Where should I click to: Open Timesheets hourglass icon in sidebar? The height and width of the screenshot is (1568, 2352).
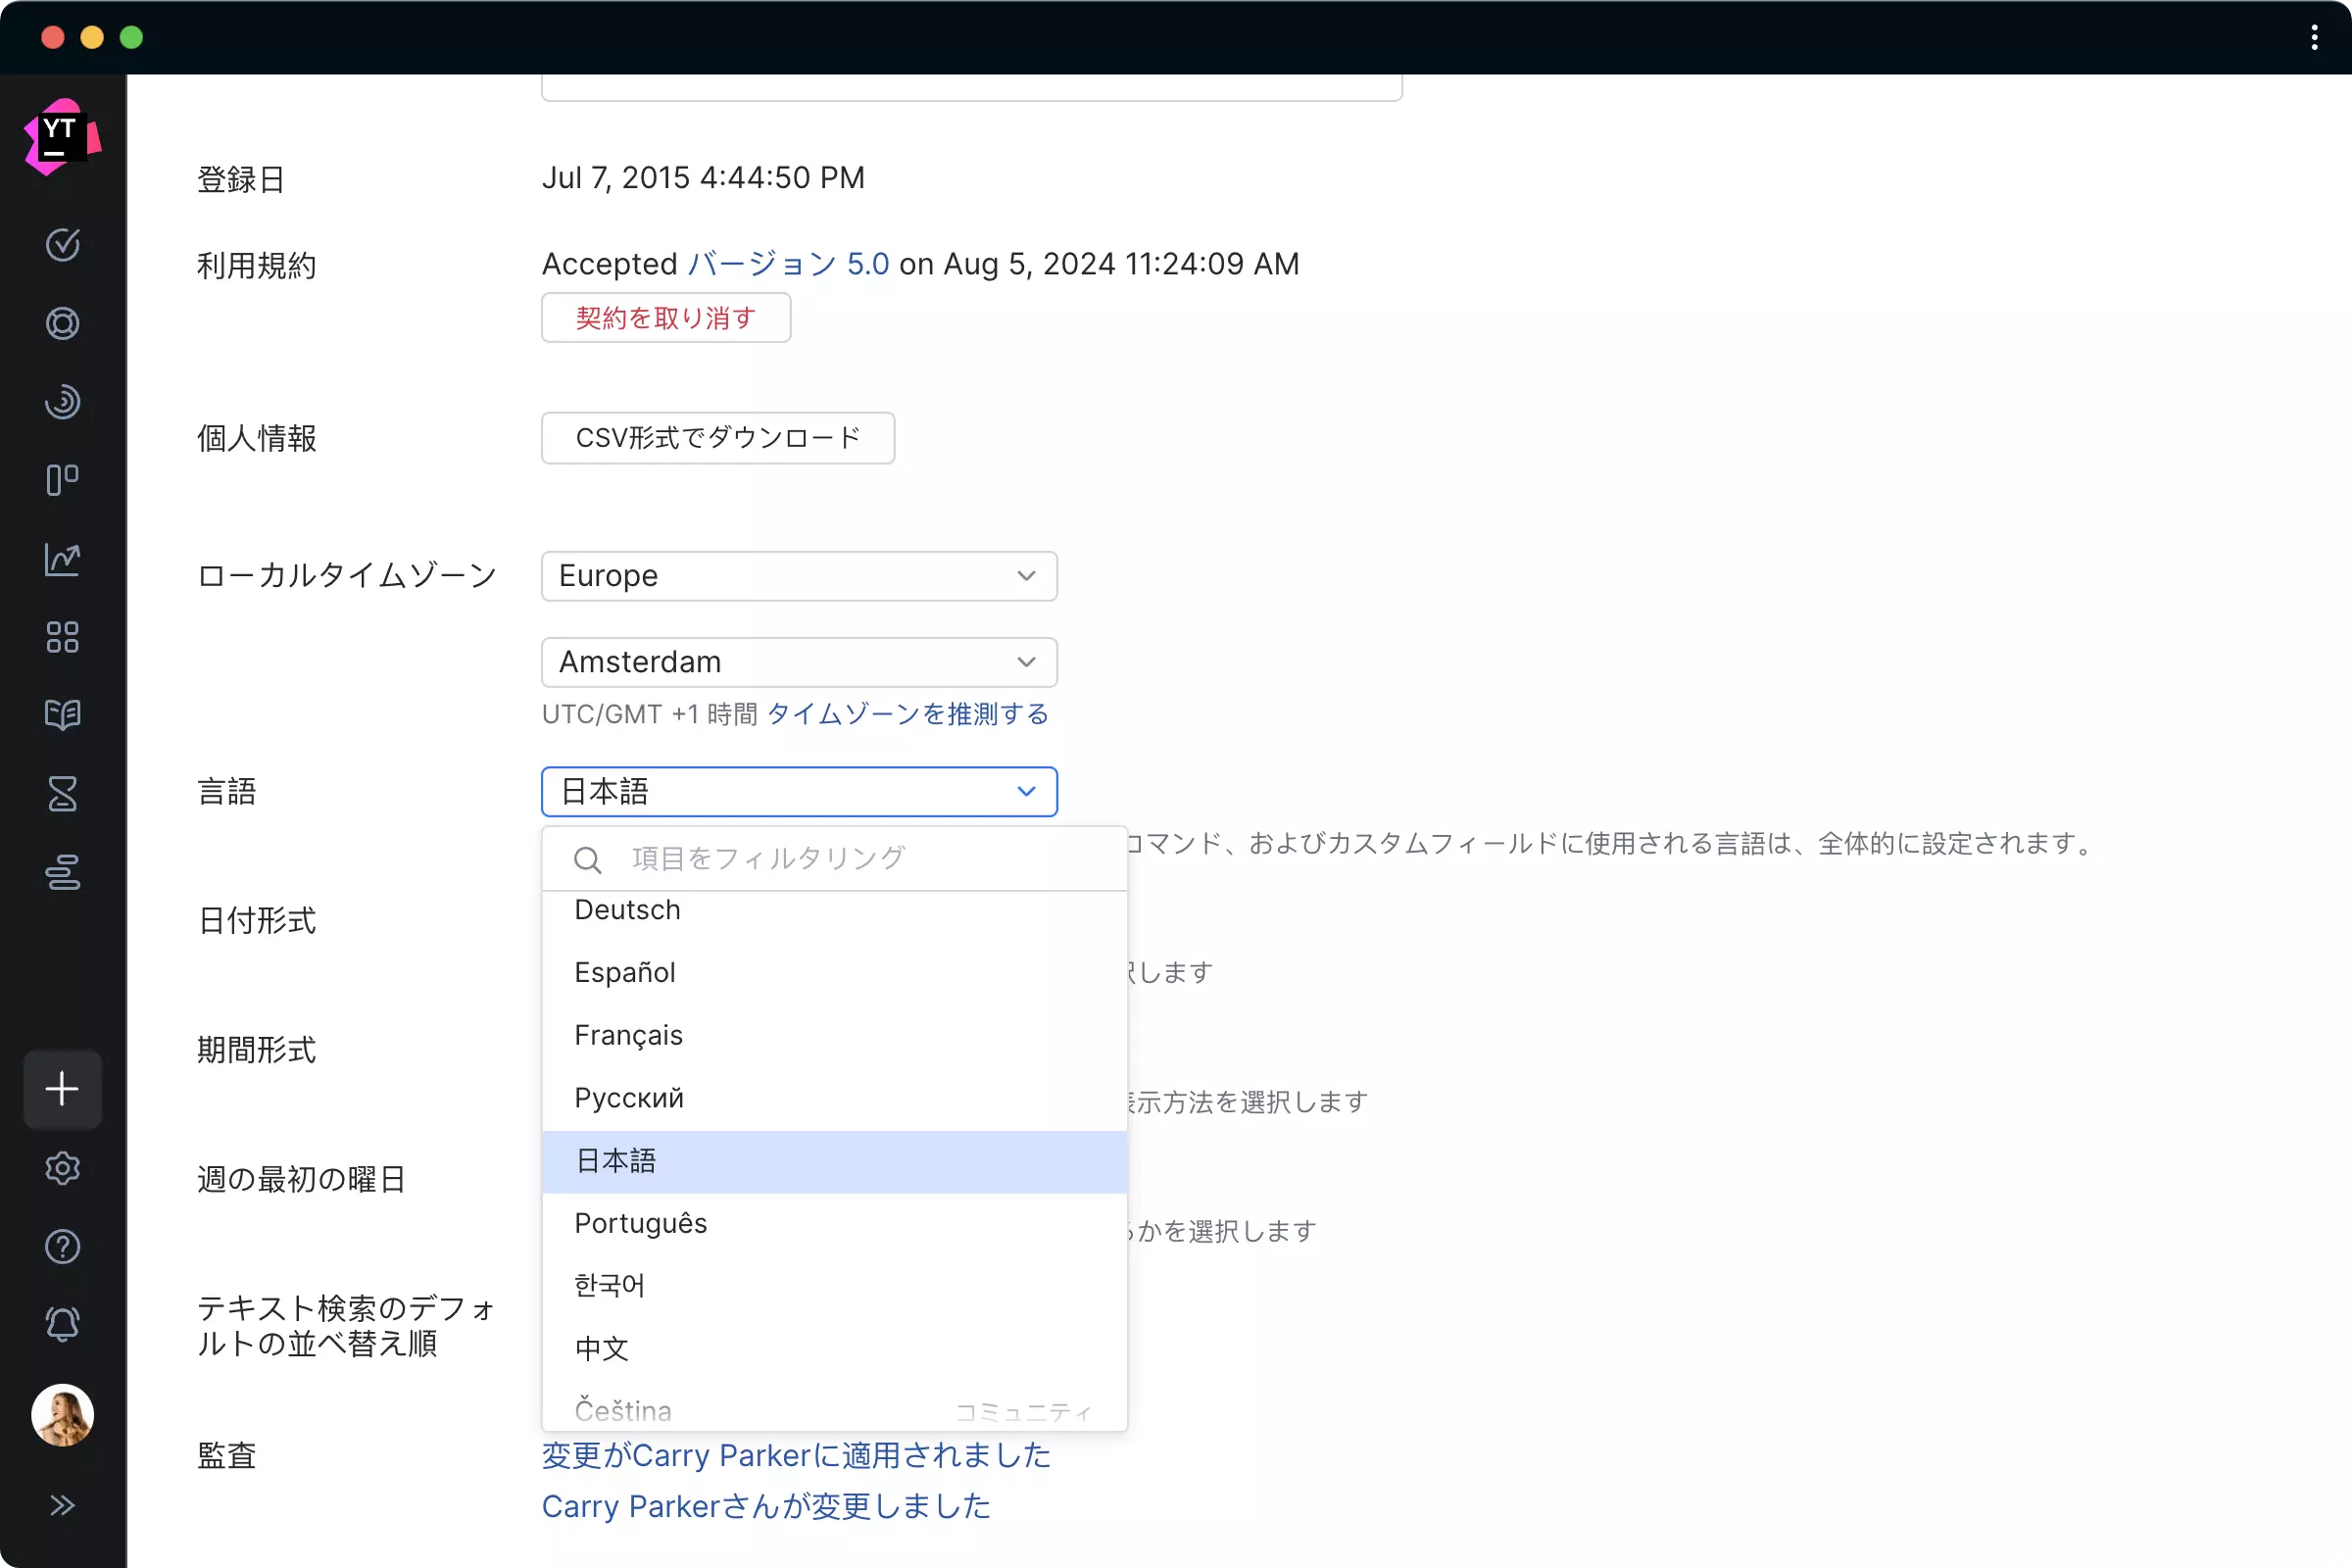click(x=62, y=794)
